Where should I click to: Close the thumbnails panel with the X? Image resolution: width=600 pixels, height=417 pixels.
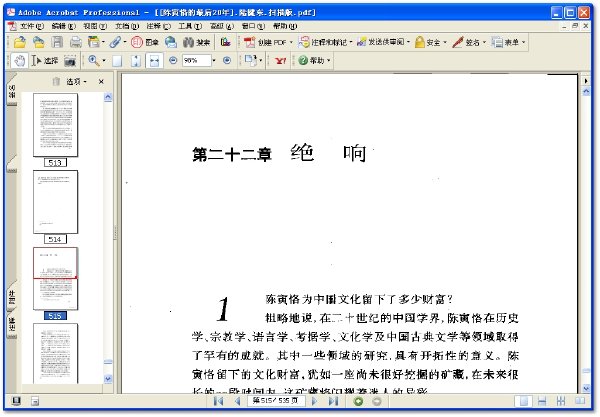101,81
